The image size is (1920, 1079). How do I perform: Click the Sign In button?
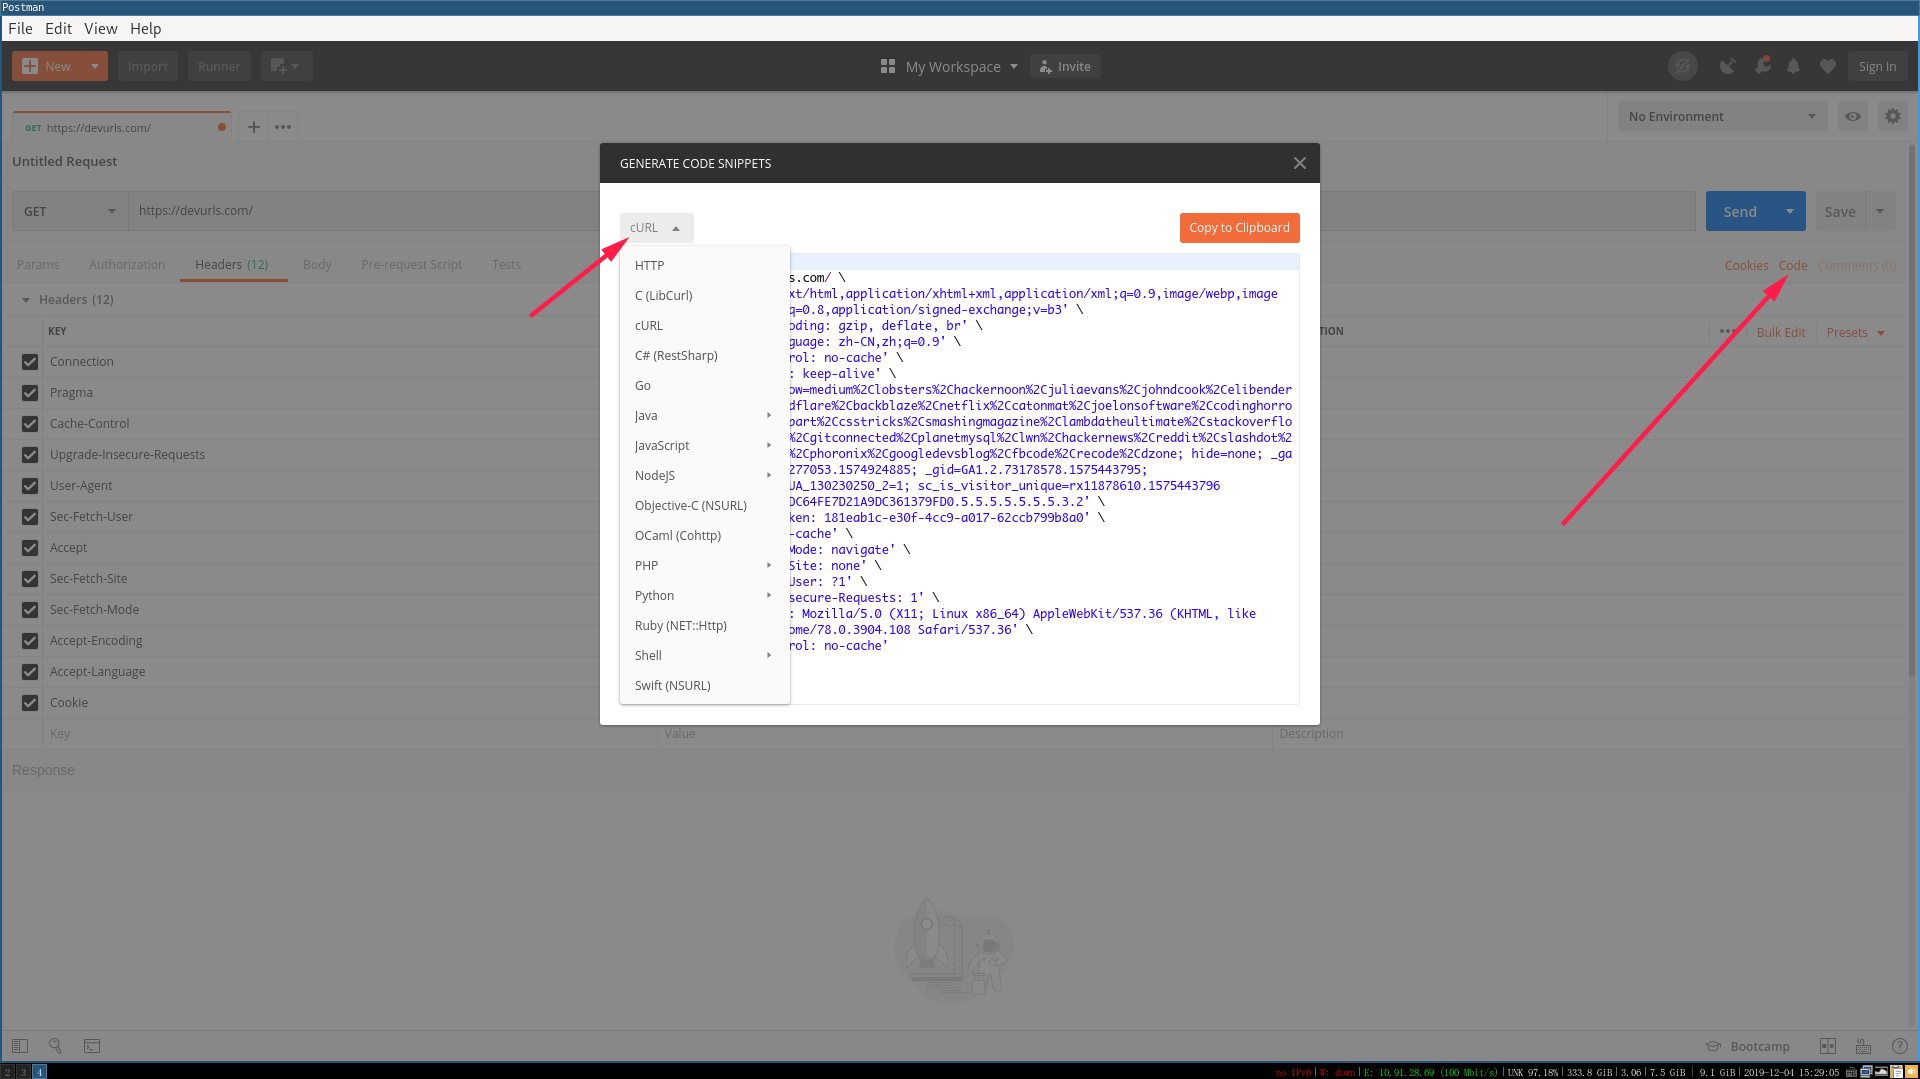1877,66
